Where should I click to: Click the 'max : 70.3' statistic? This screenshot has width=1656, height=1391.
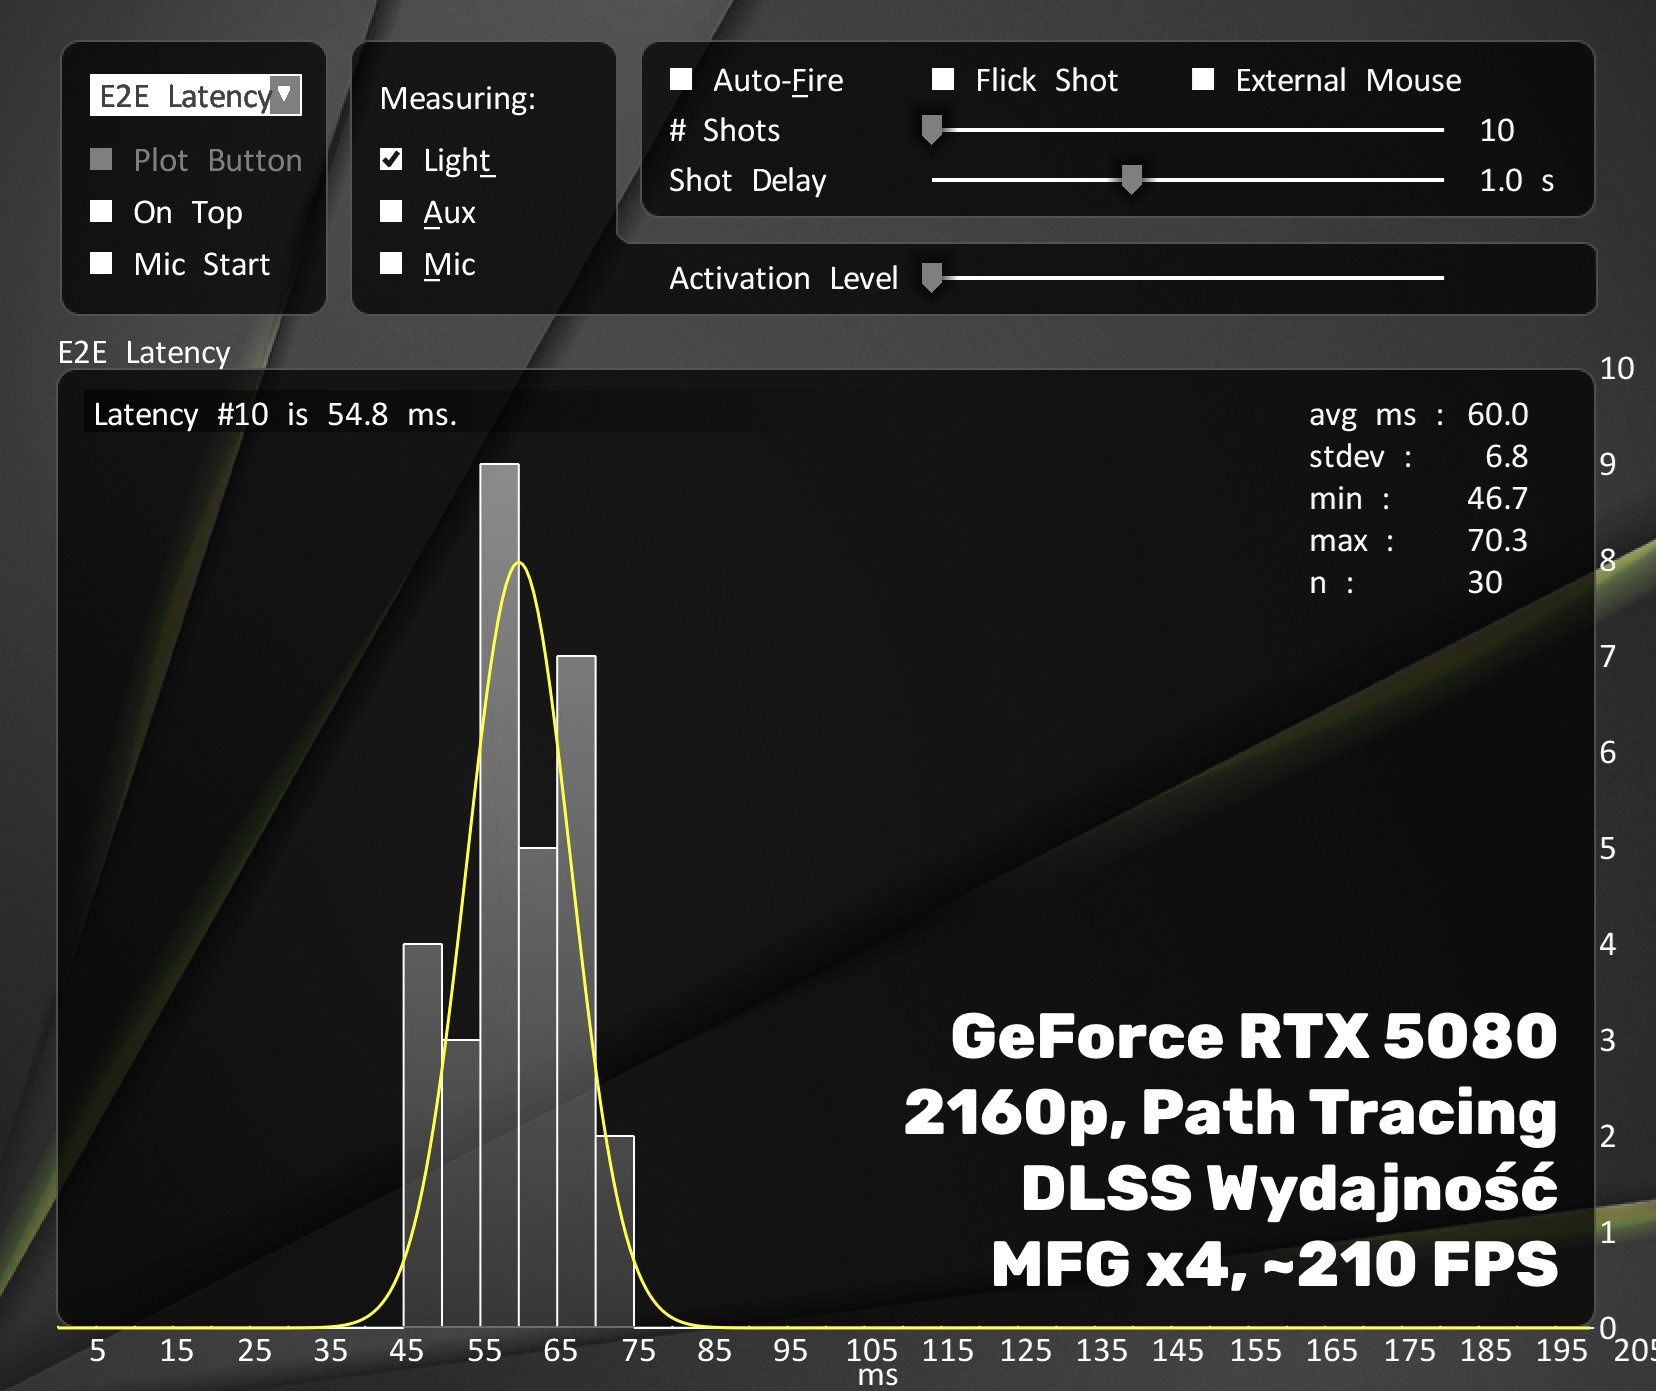point(1418,540)
